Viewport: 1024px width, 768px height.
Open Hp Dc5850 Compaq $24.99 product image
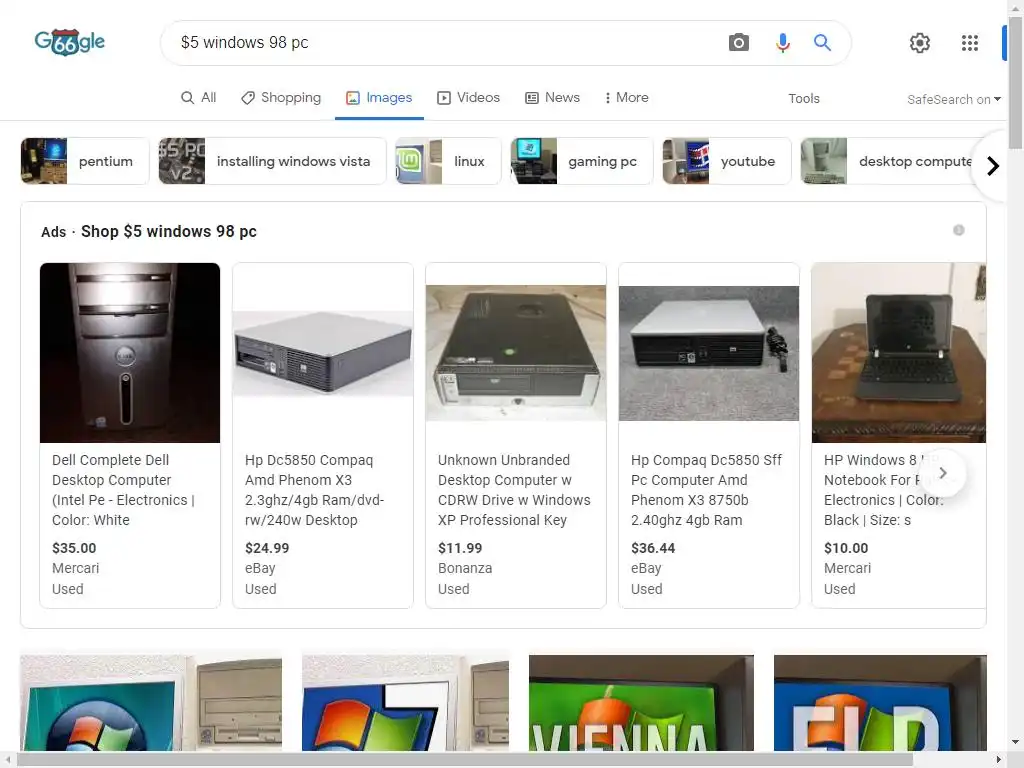click(x=323, y=353)
